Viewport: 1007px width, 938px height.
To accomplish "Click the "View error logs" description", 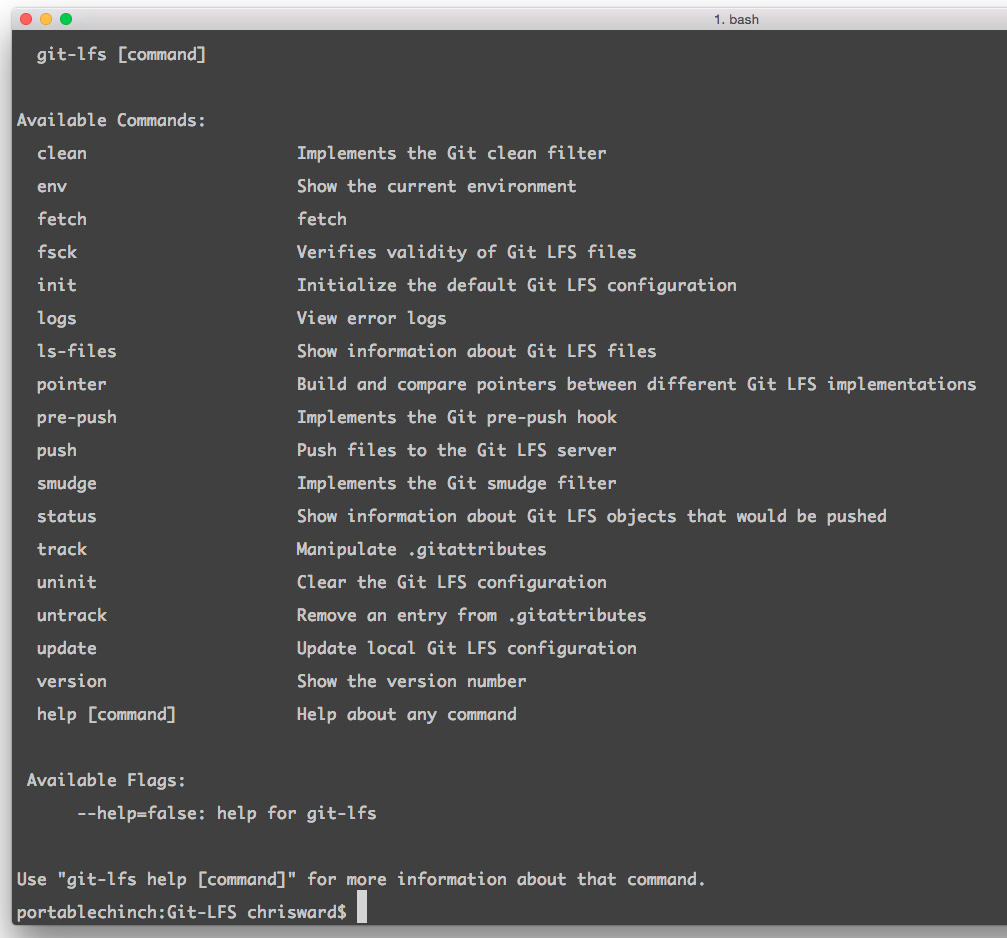I will click(371, 318).
